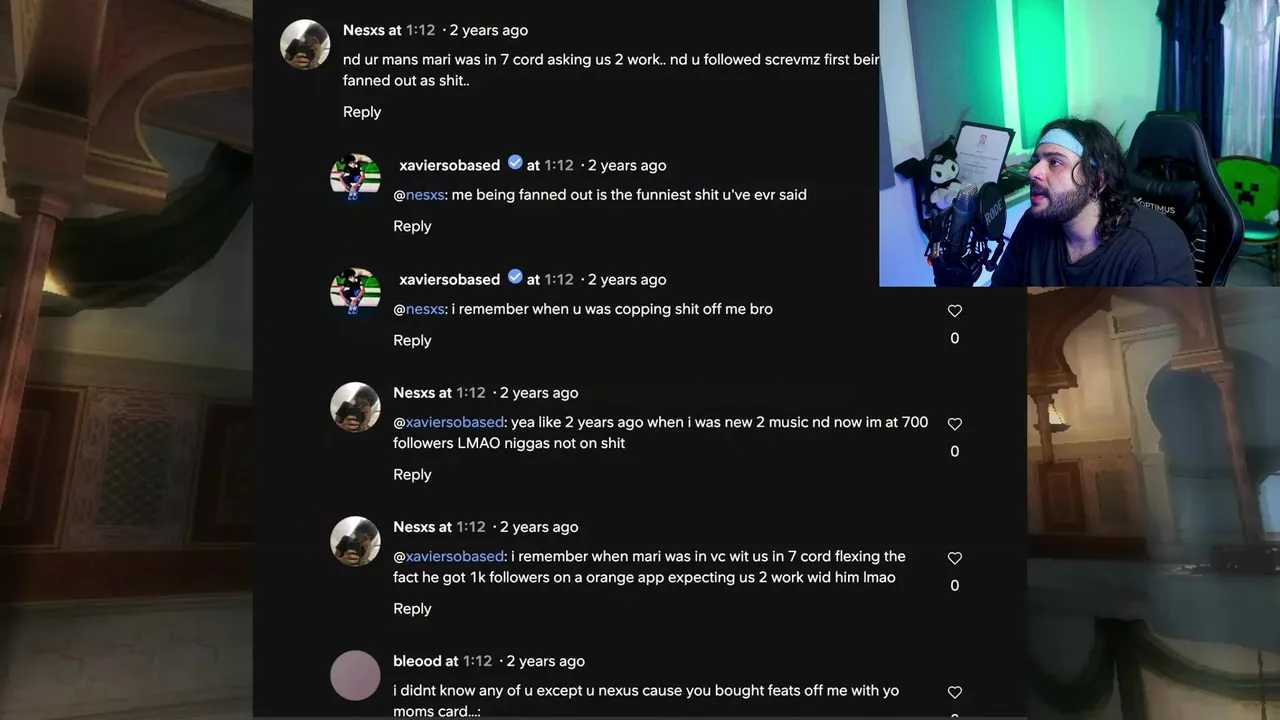Click bleood's round profile avatar
The height and width of the screenshot is (720, 1280).
click(x=355, y=675)
